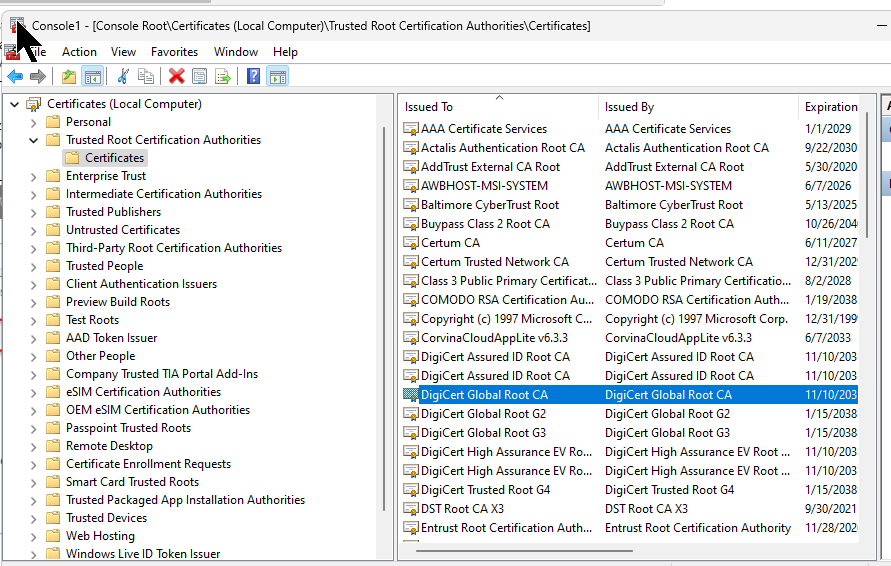
Task: Click certificate icon of AWBHOST-MSI-SYSTEM
Action: click(x=411, y=186)
